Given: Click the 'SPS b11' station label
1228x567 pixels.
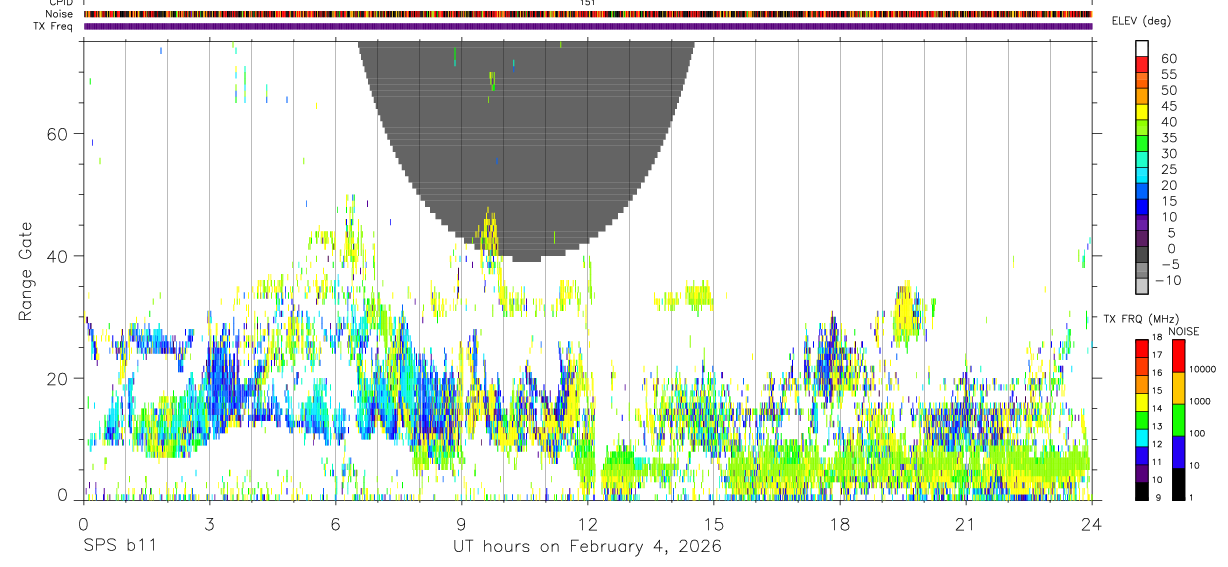Looking at the screenshot, I should (x=118, y=547).
